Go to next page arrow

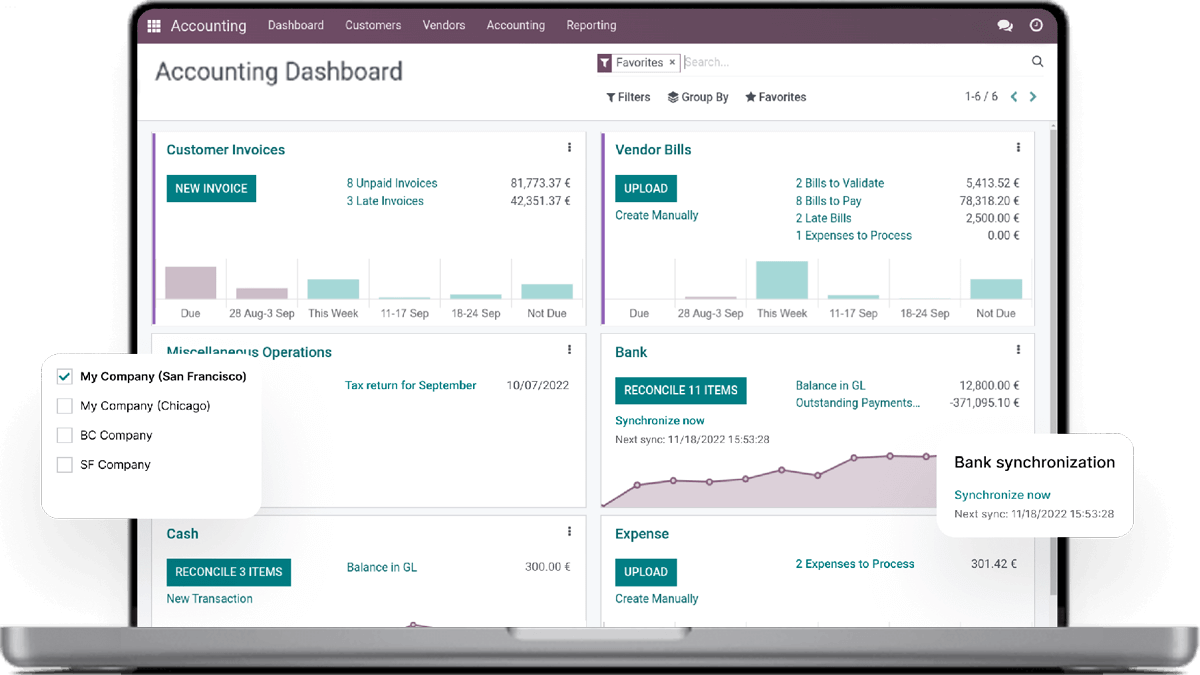coord(1033,97)
